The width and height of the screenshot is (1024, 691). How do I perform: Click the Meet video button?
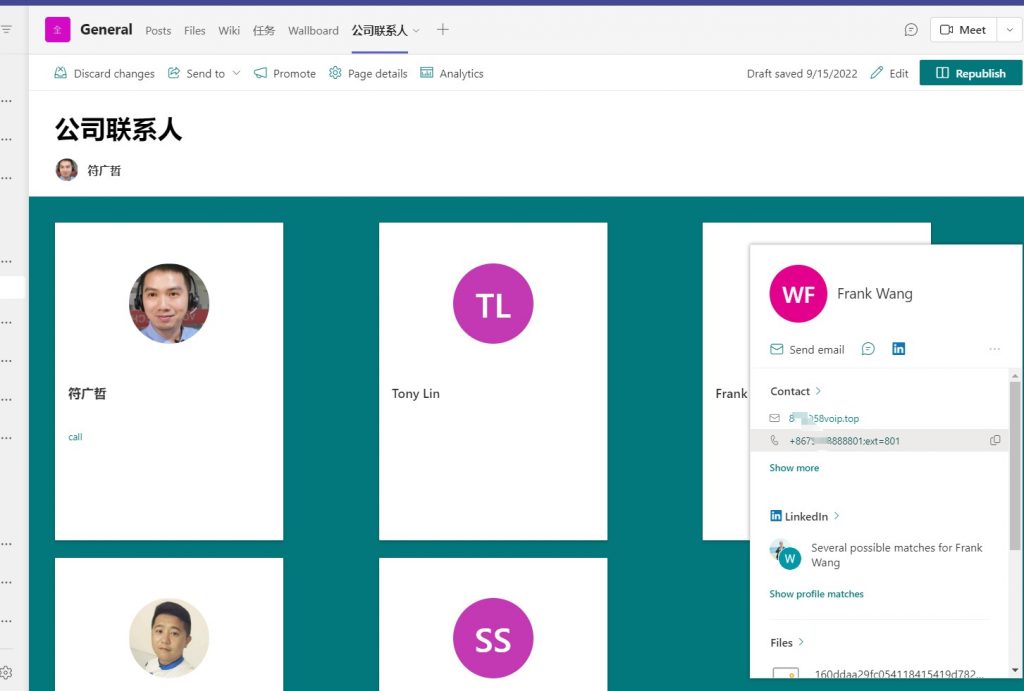[963, 29]
